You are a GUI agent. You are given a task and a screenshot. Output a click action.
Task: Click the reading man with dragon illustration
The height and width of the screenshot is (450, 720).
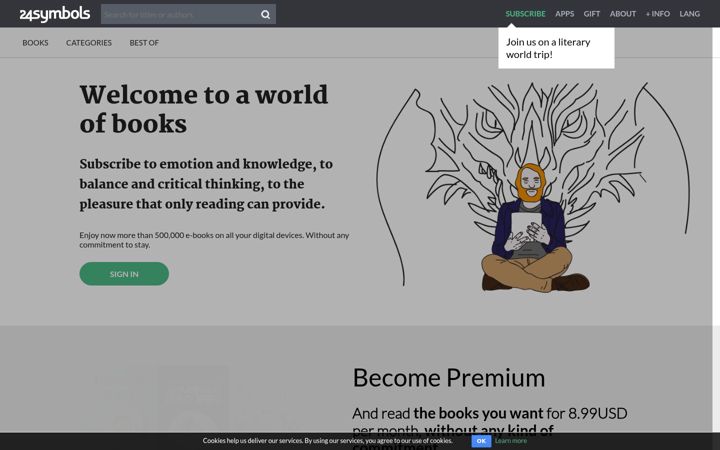(533, 187)
